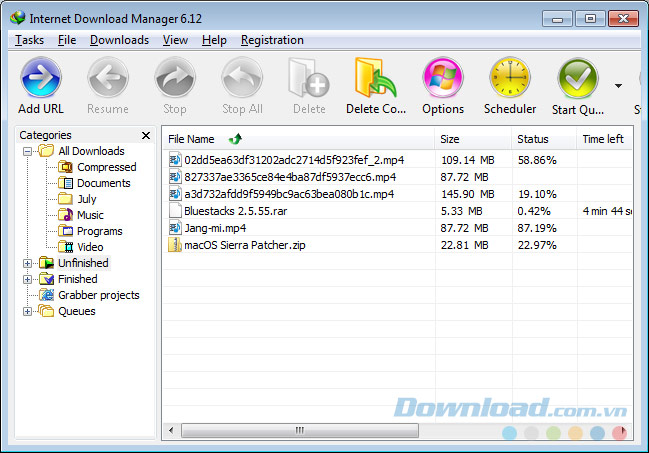
Task: Select the Queues folder icon
Action: click(x=46, y=311)
